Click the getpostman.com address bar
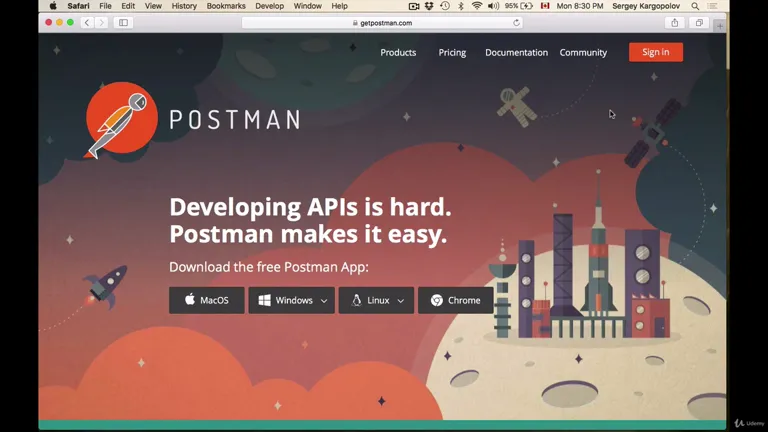Image resolution: width=768 pixels, height=432 pixels. [382, 23]
